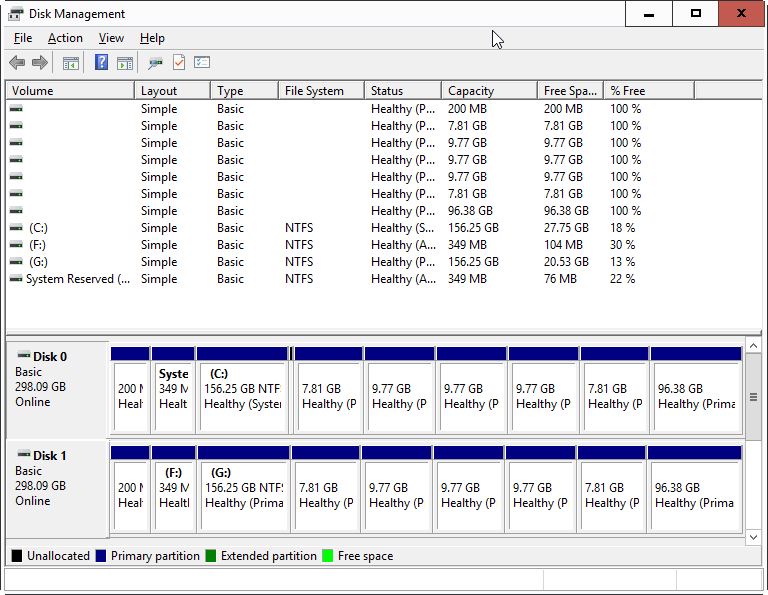Click the Disk Management title bar icon

(x=15, y=14)
